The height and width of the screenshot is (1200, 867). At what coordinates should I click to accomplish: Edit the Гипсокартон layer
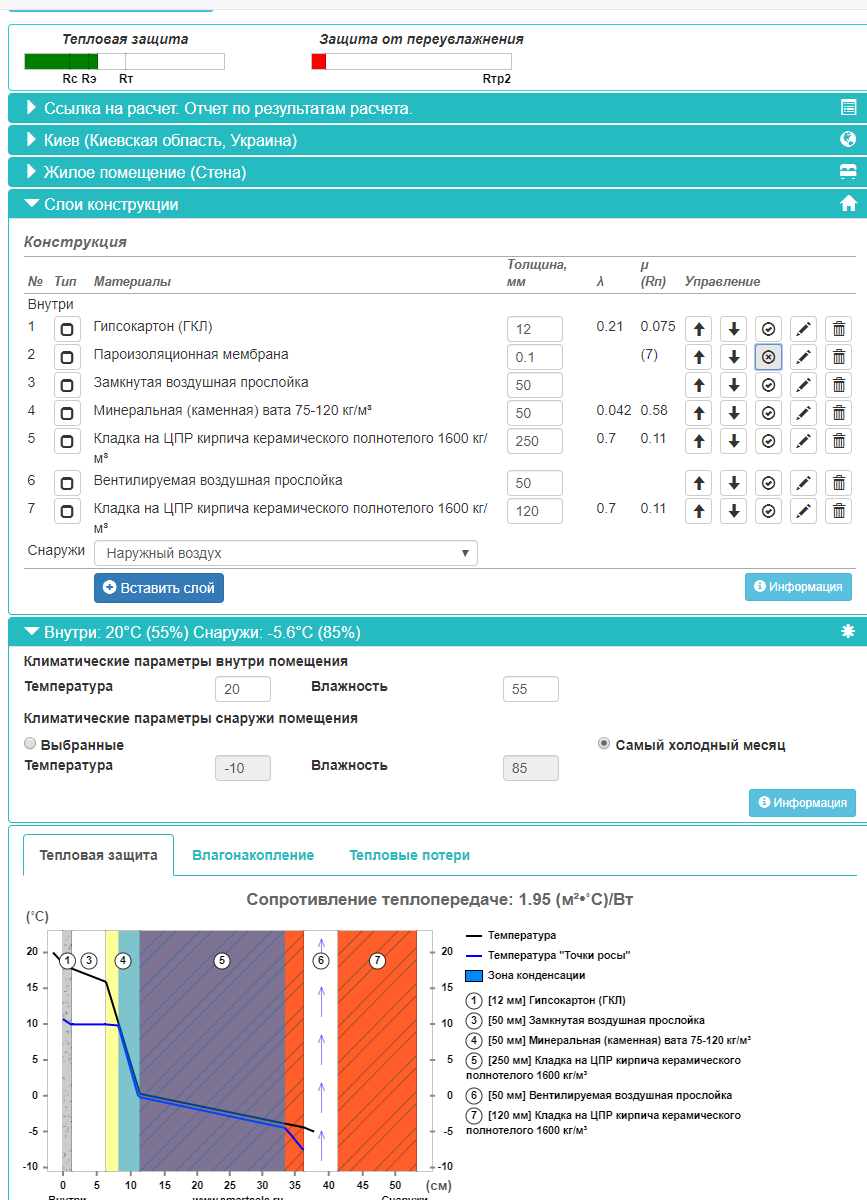(x=803, y=328)
